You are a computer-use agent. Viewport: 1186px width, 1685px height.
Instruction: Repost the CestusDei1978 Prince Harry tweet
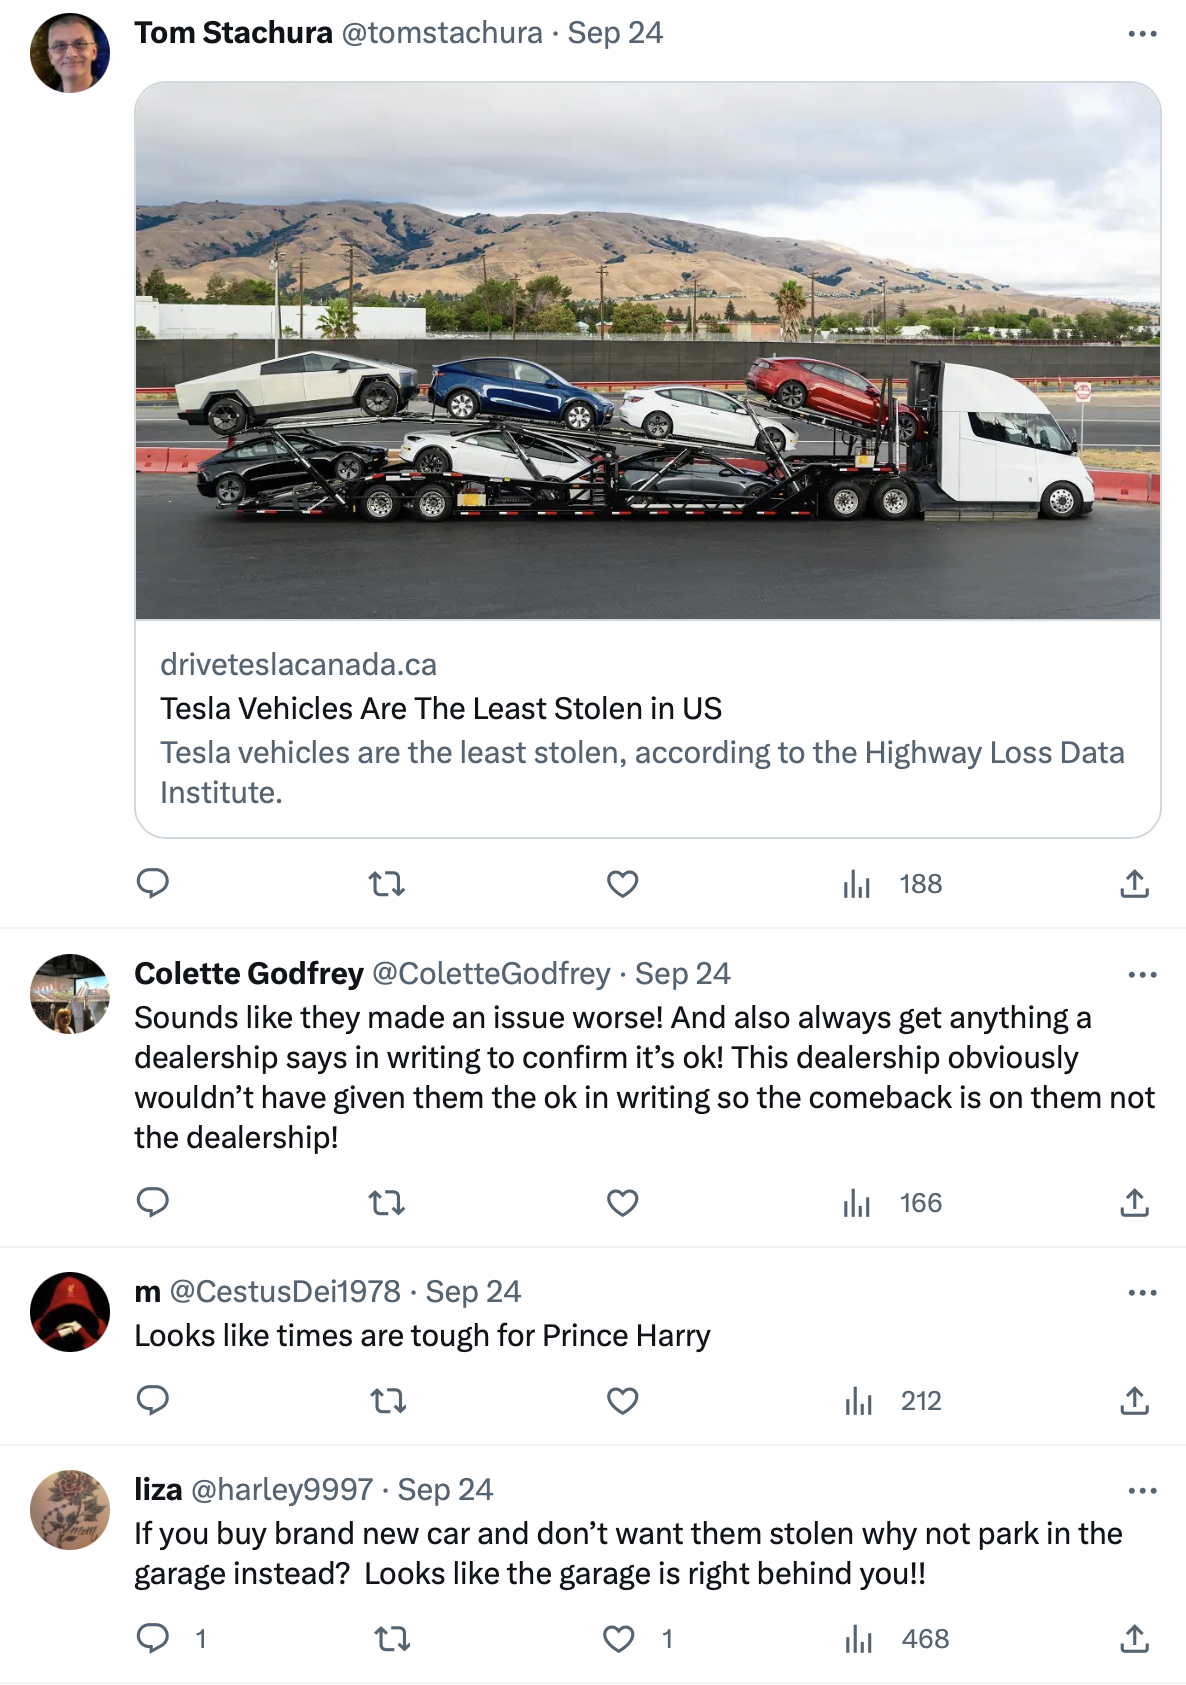[x=388, y=1401]
